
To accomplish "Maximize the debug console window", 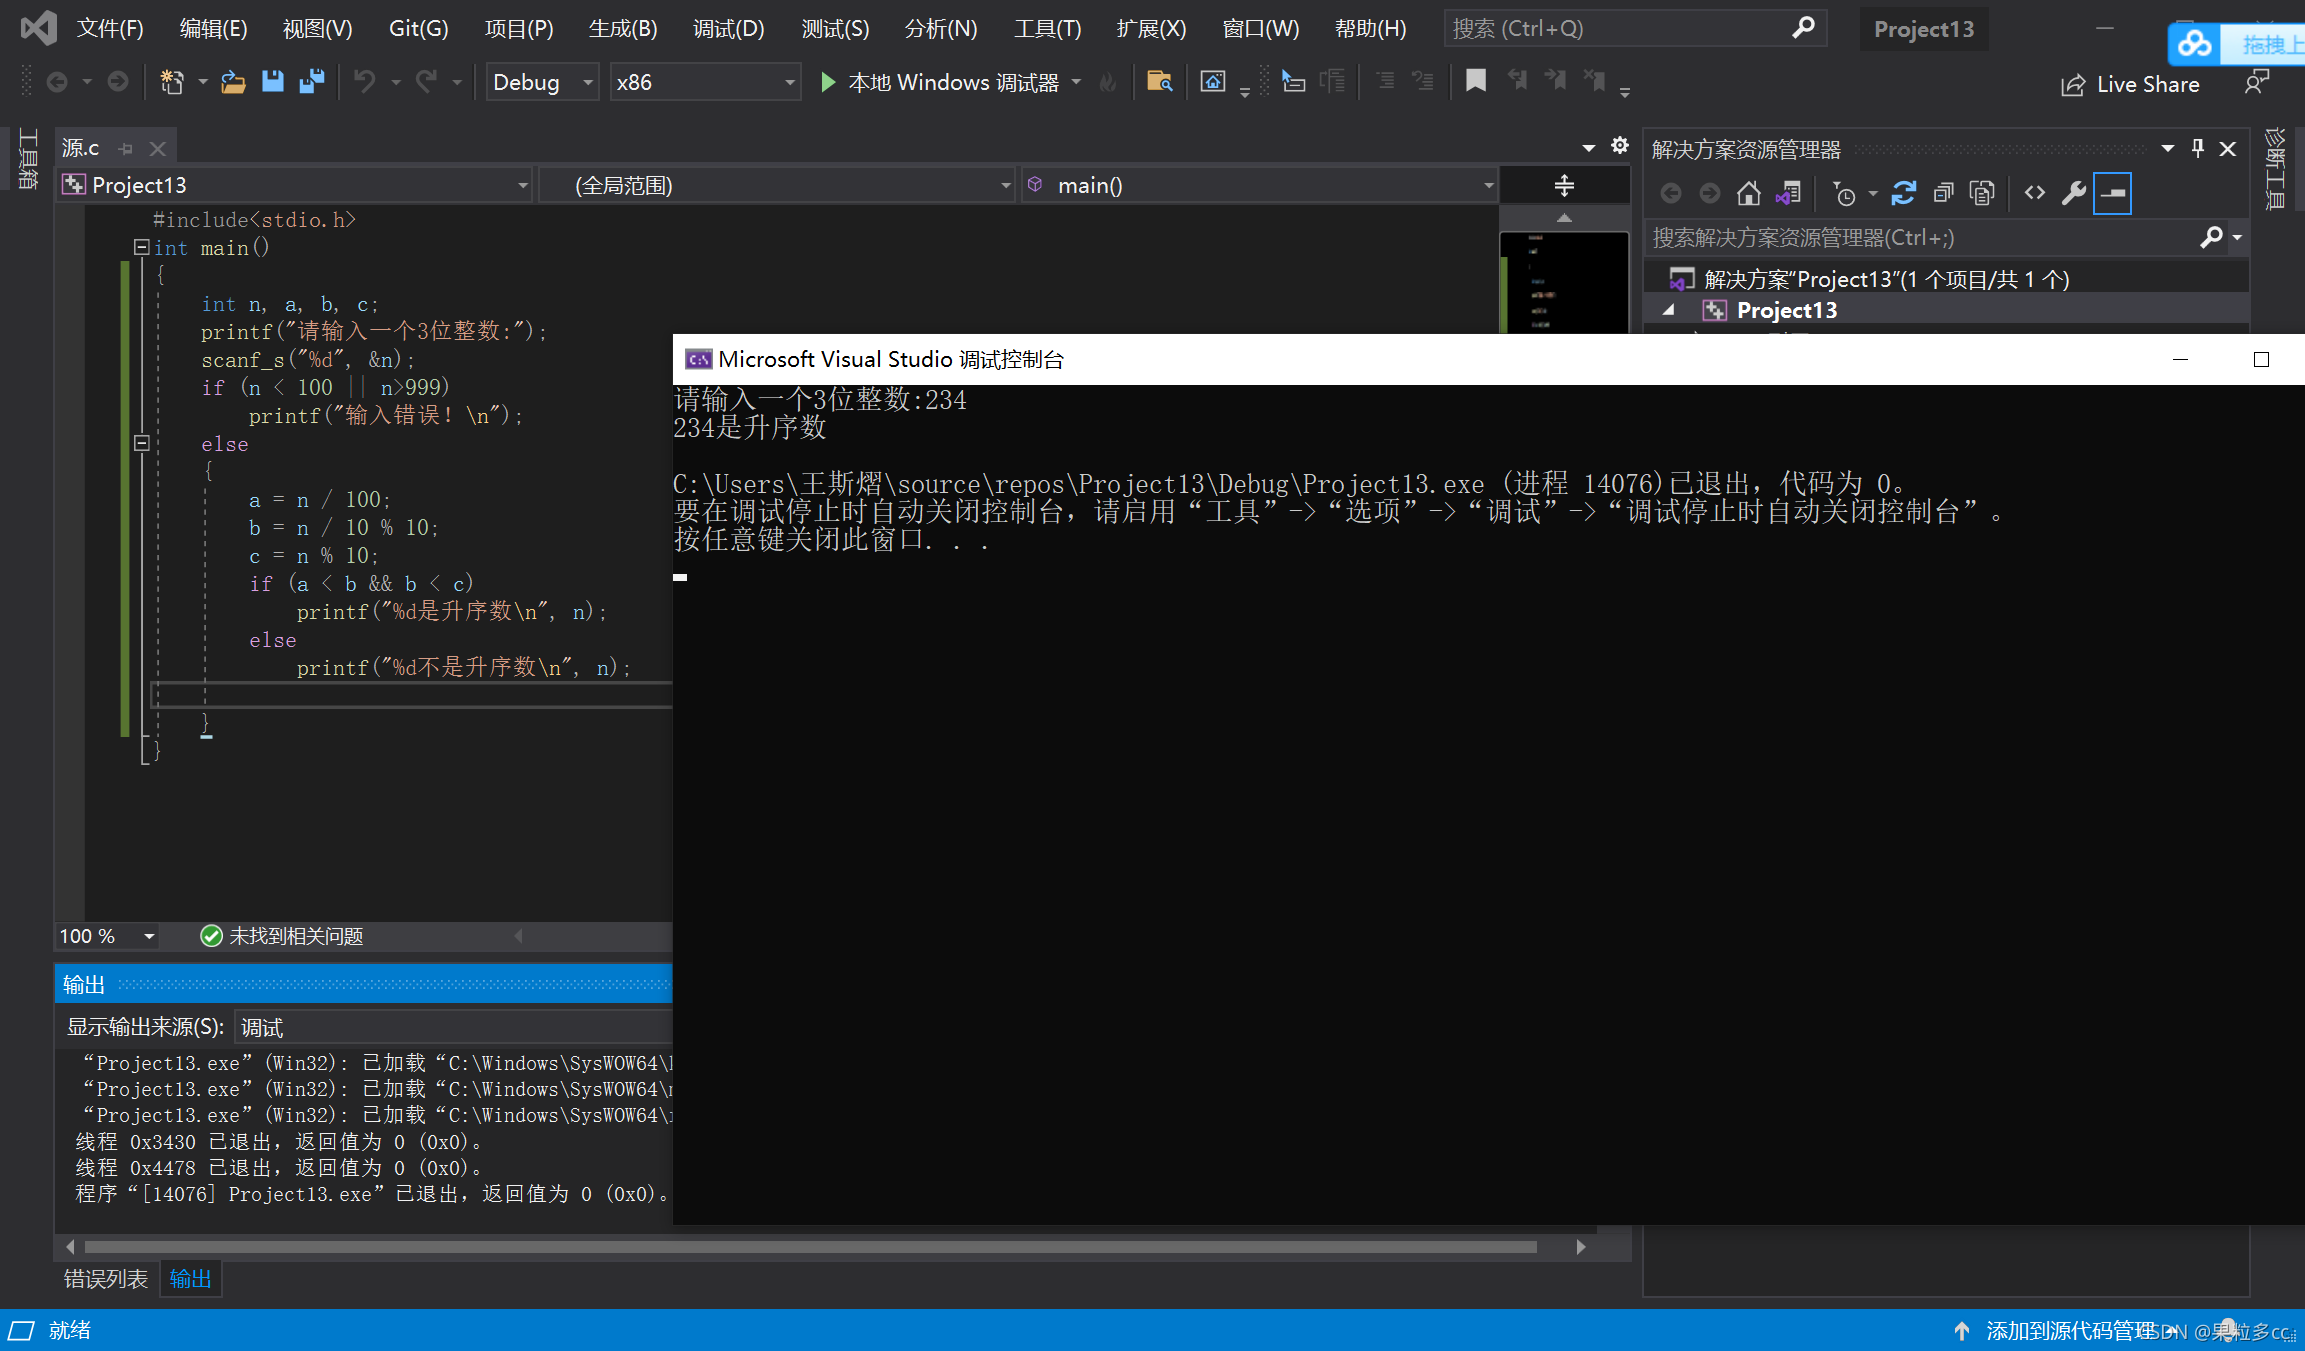I will [2261, 359].
